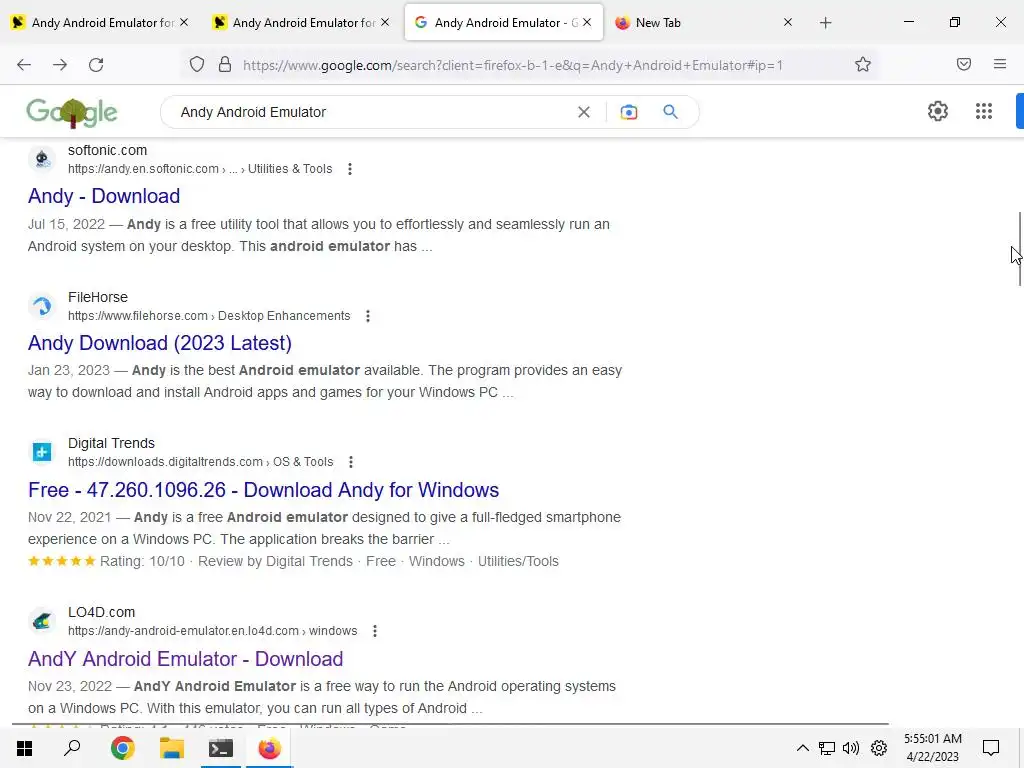Reload the current page

click(x=96, y=65)
